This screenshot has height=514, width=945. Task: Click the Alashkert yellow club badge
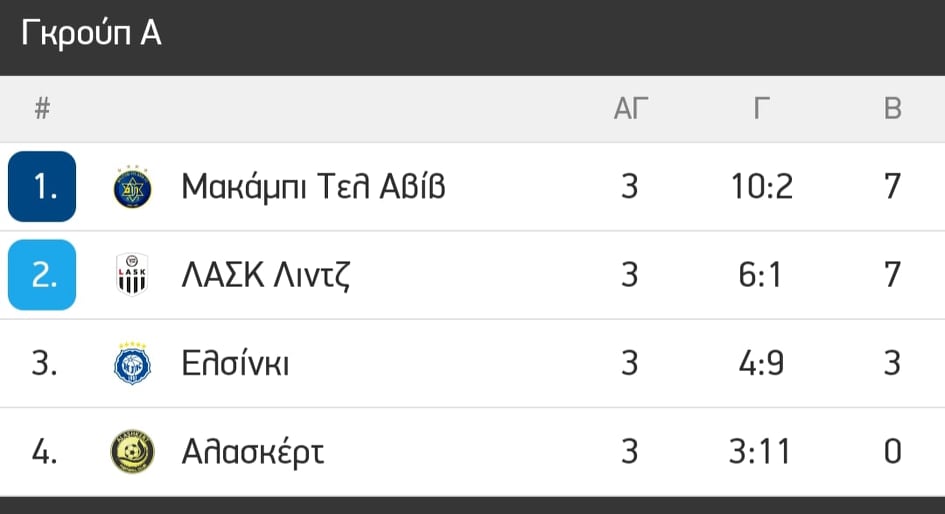tap(133, 451)
